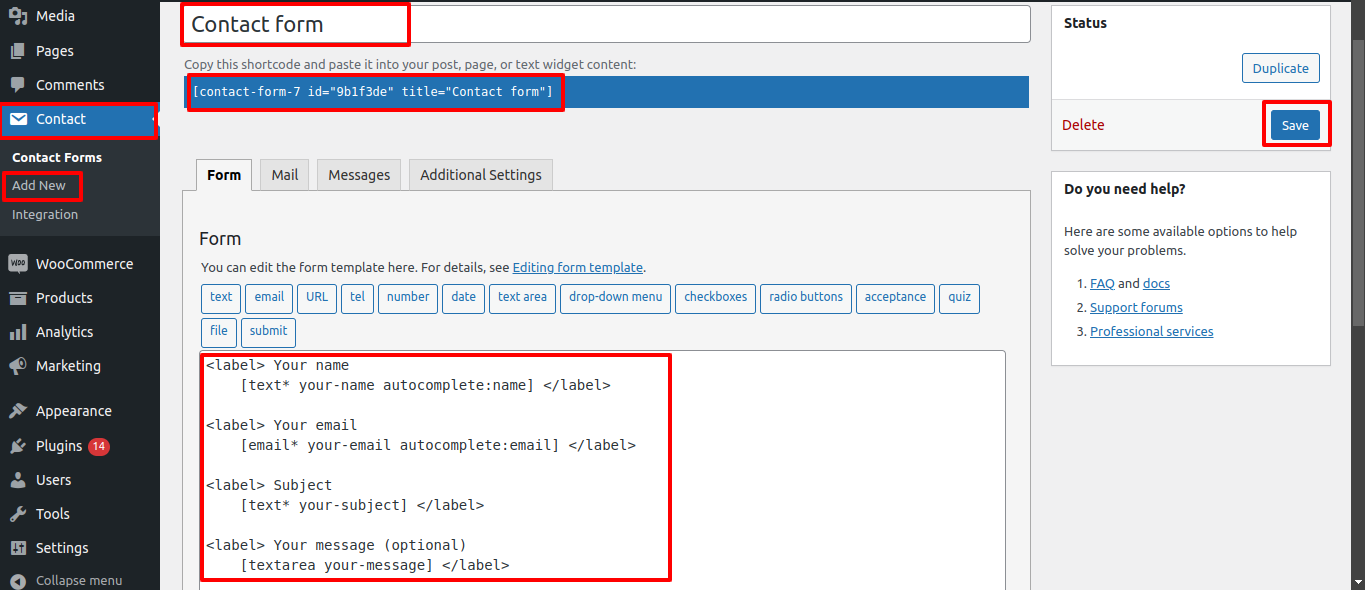Insert a file form-tag
1365x590 pixels.
point(219,331)
